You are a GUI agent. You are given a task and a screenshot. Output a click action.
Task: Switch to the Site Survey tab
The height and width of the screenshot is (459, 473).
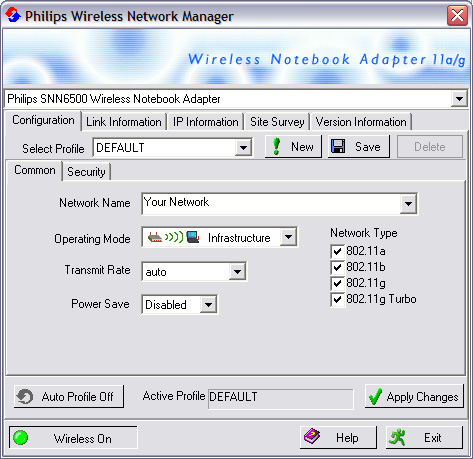(277, 122)
